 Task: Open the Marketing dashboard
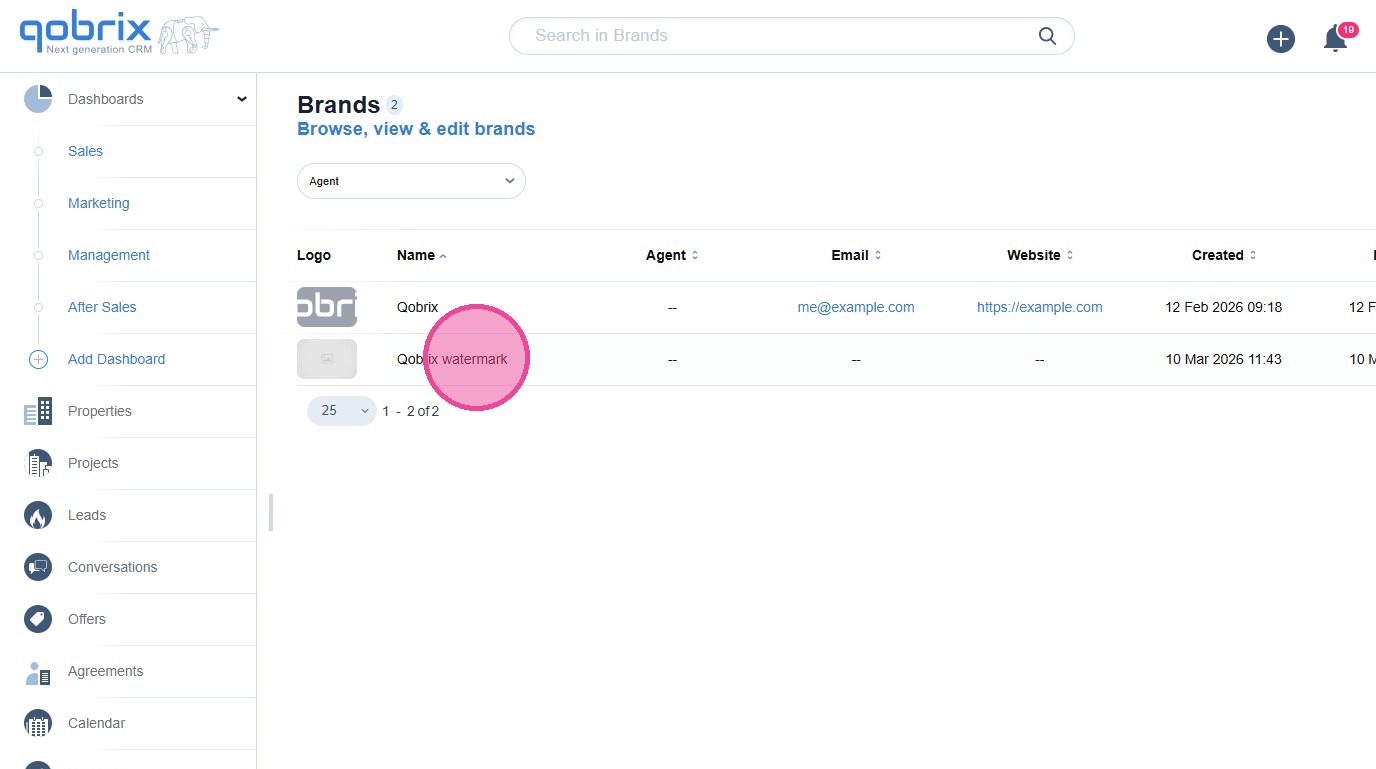[98, 203]
